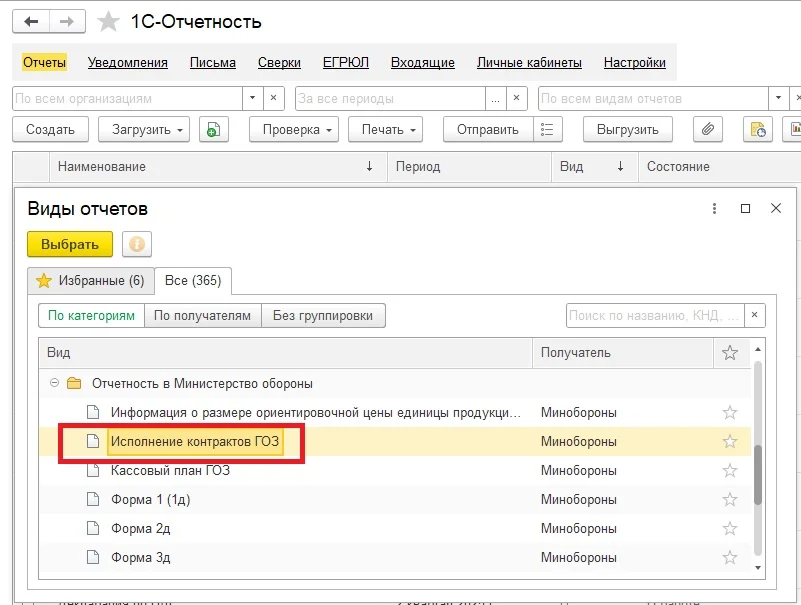Open the organization filter dropdown arrow
The image size is (801, 605).
(x=252, y=98)
